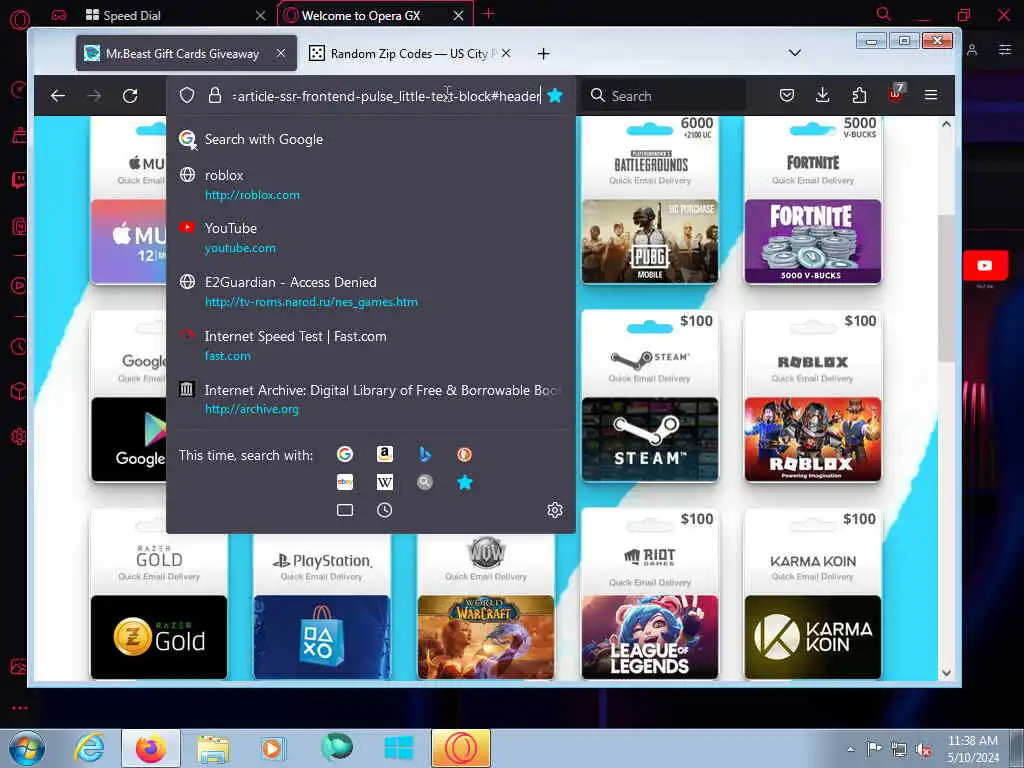Open the extensions puzzle icon

coord(859,95)
